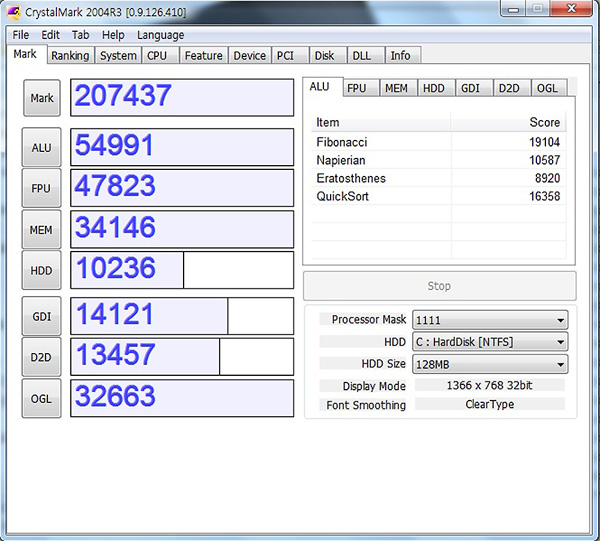This screenshot has width=600, height=541.
Task: Select the Napierian row
Action: point(439,160)
